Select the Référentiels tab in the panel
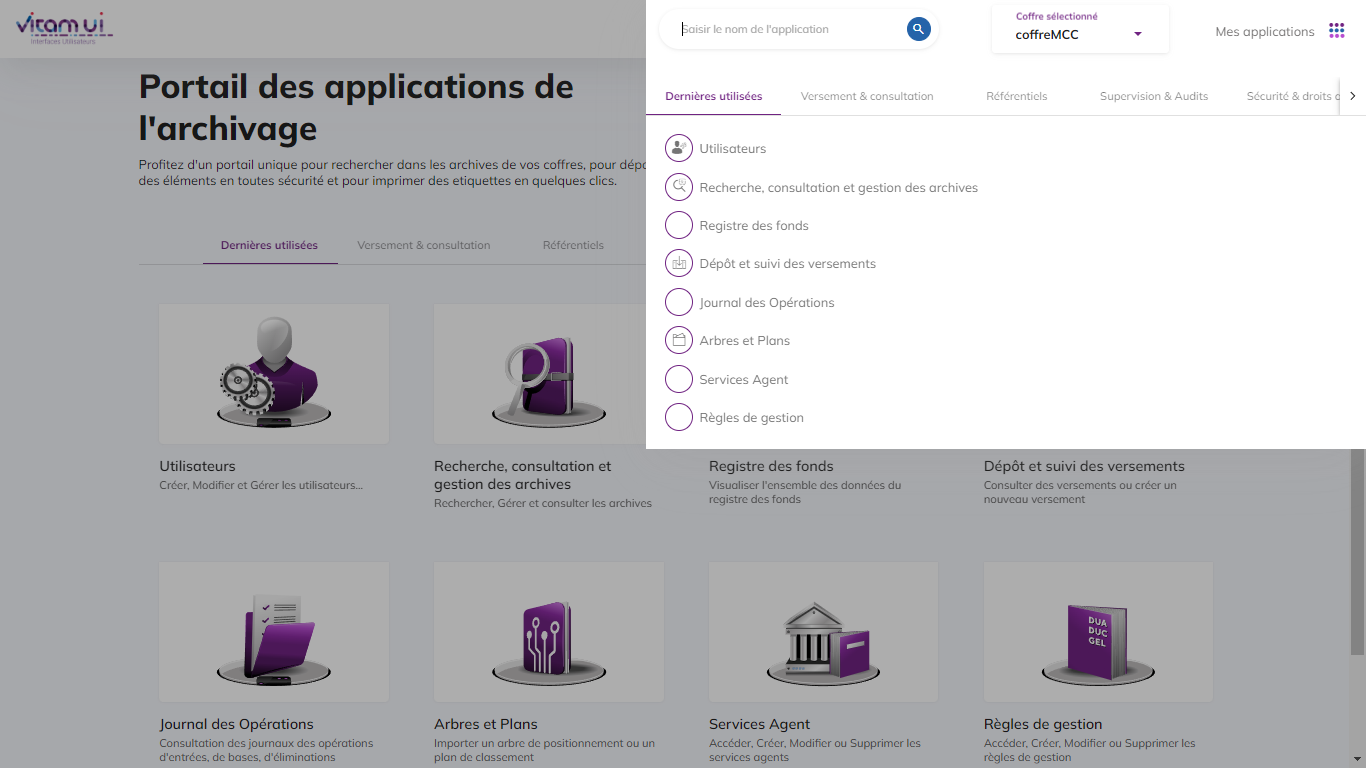Screen dimensions: 1366x768 pyautogui.click(x=1016, y=97)
